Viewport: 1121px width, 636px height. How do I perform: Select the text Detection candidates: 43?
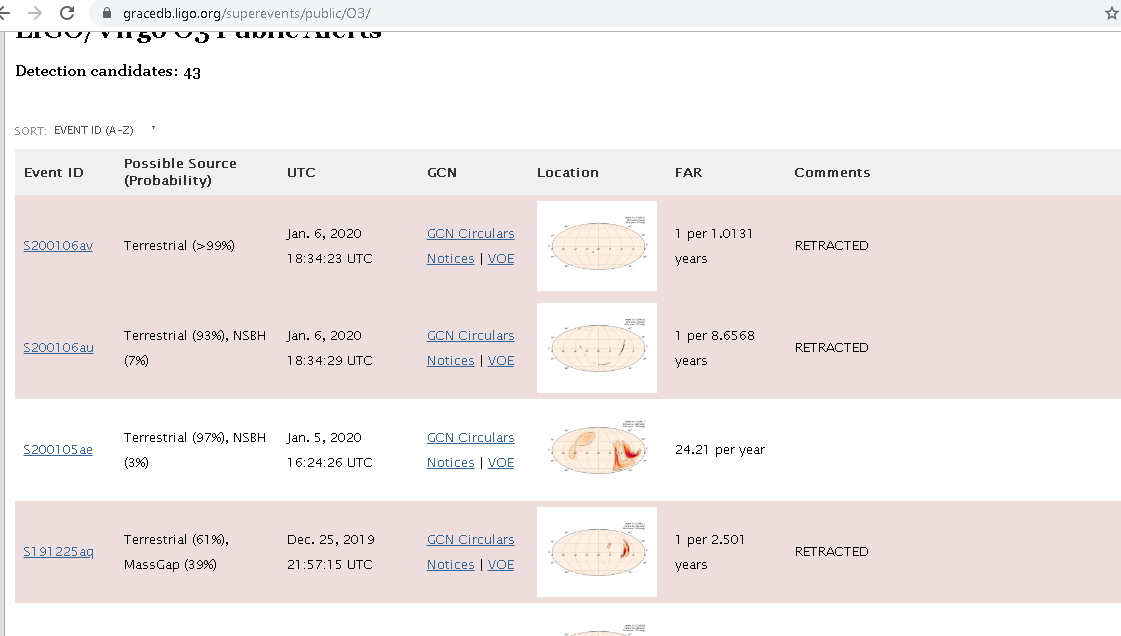(x=108, y=71)
